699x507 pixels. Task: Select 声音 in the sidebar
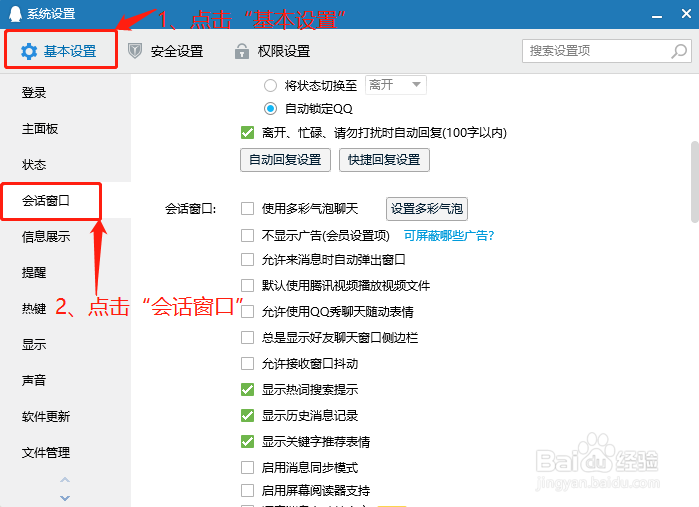(x=34, y=380)
